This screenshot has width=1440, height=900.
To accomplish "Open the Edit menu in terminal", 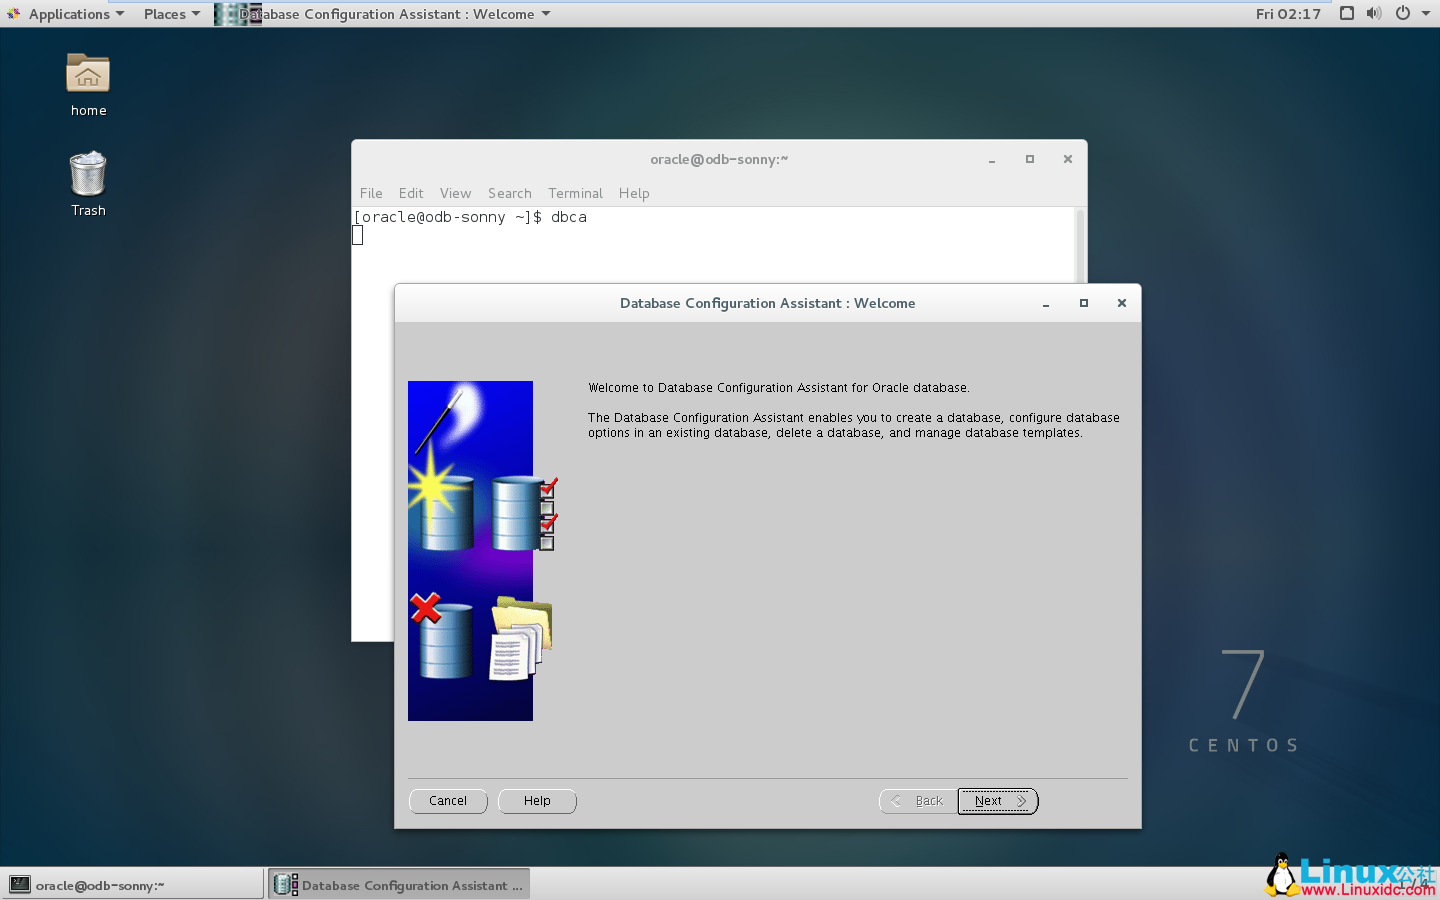I will [411, 193].
